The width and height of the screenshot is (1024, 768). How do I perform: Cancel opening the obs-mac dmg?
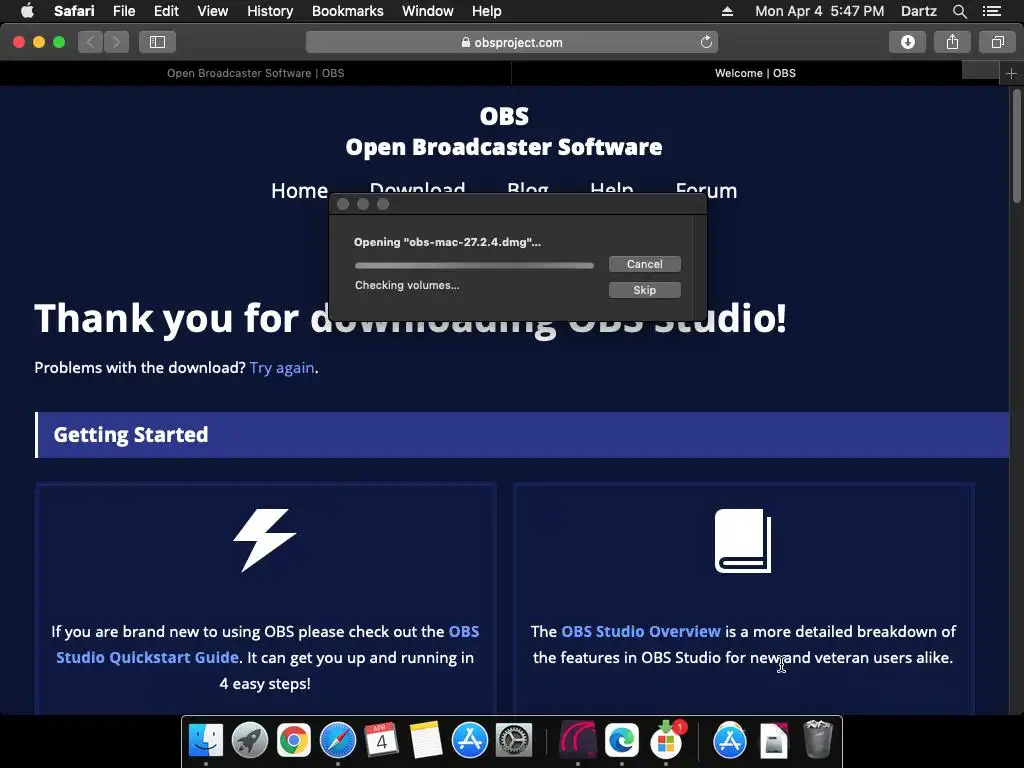click(645, 264)
